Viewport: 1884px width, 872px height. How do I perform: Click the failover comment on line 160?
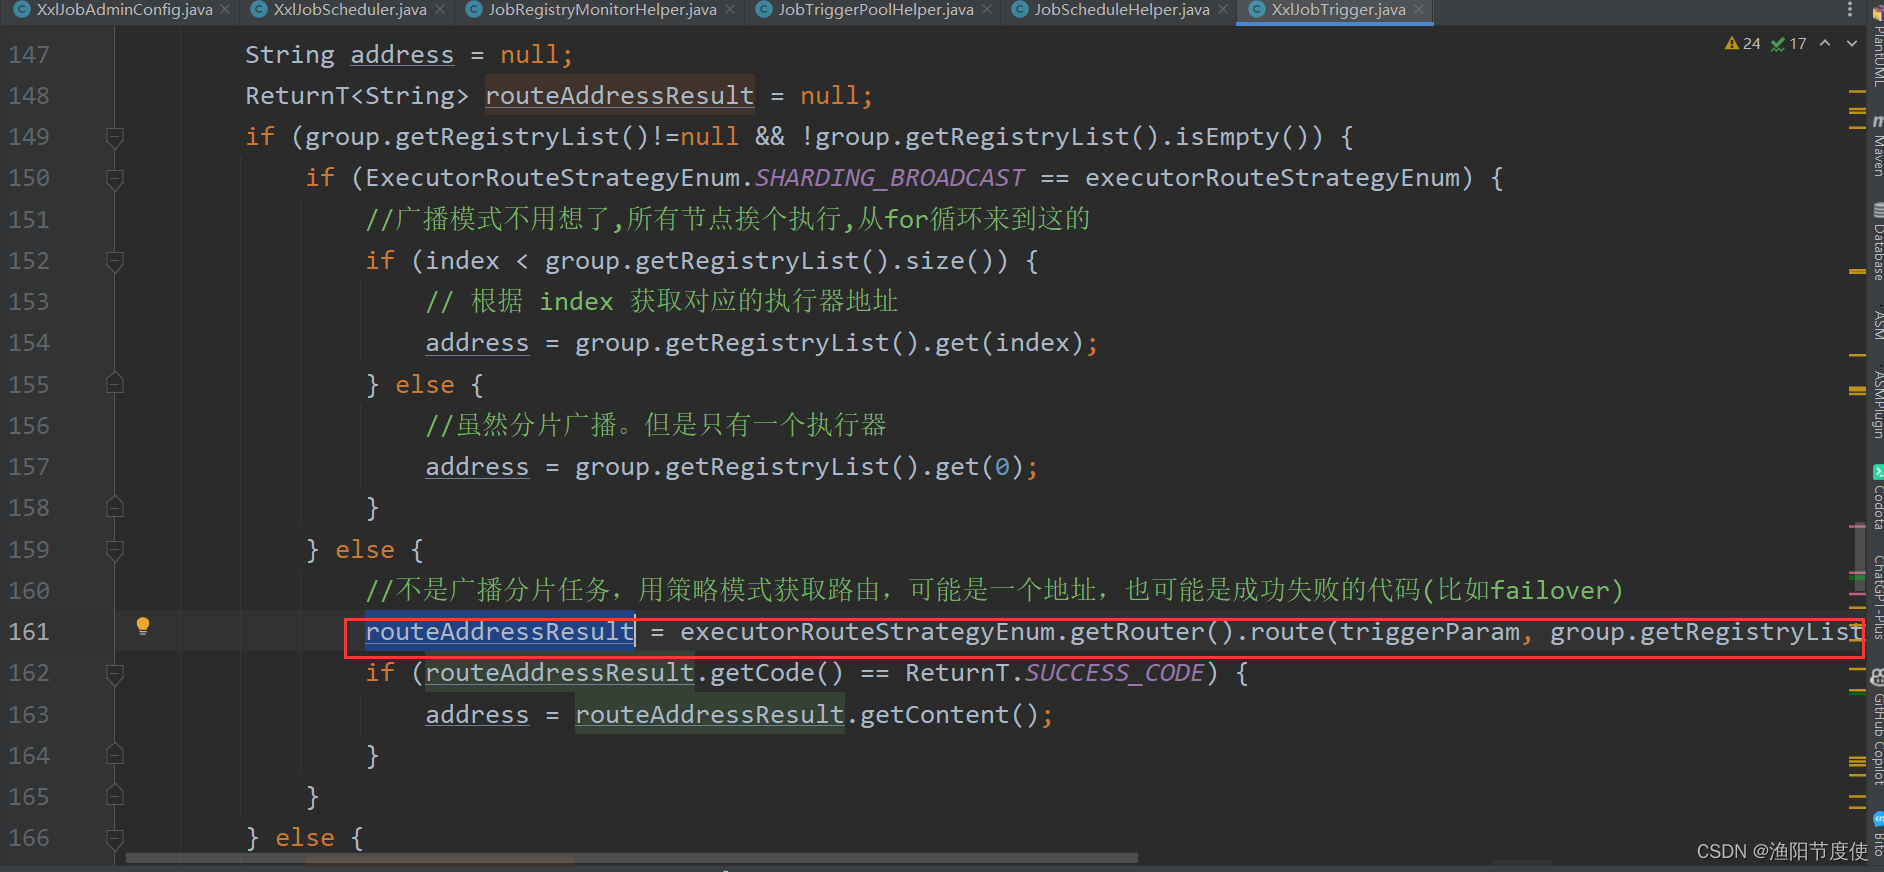point(994,590)
